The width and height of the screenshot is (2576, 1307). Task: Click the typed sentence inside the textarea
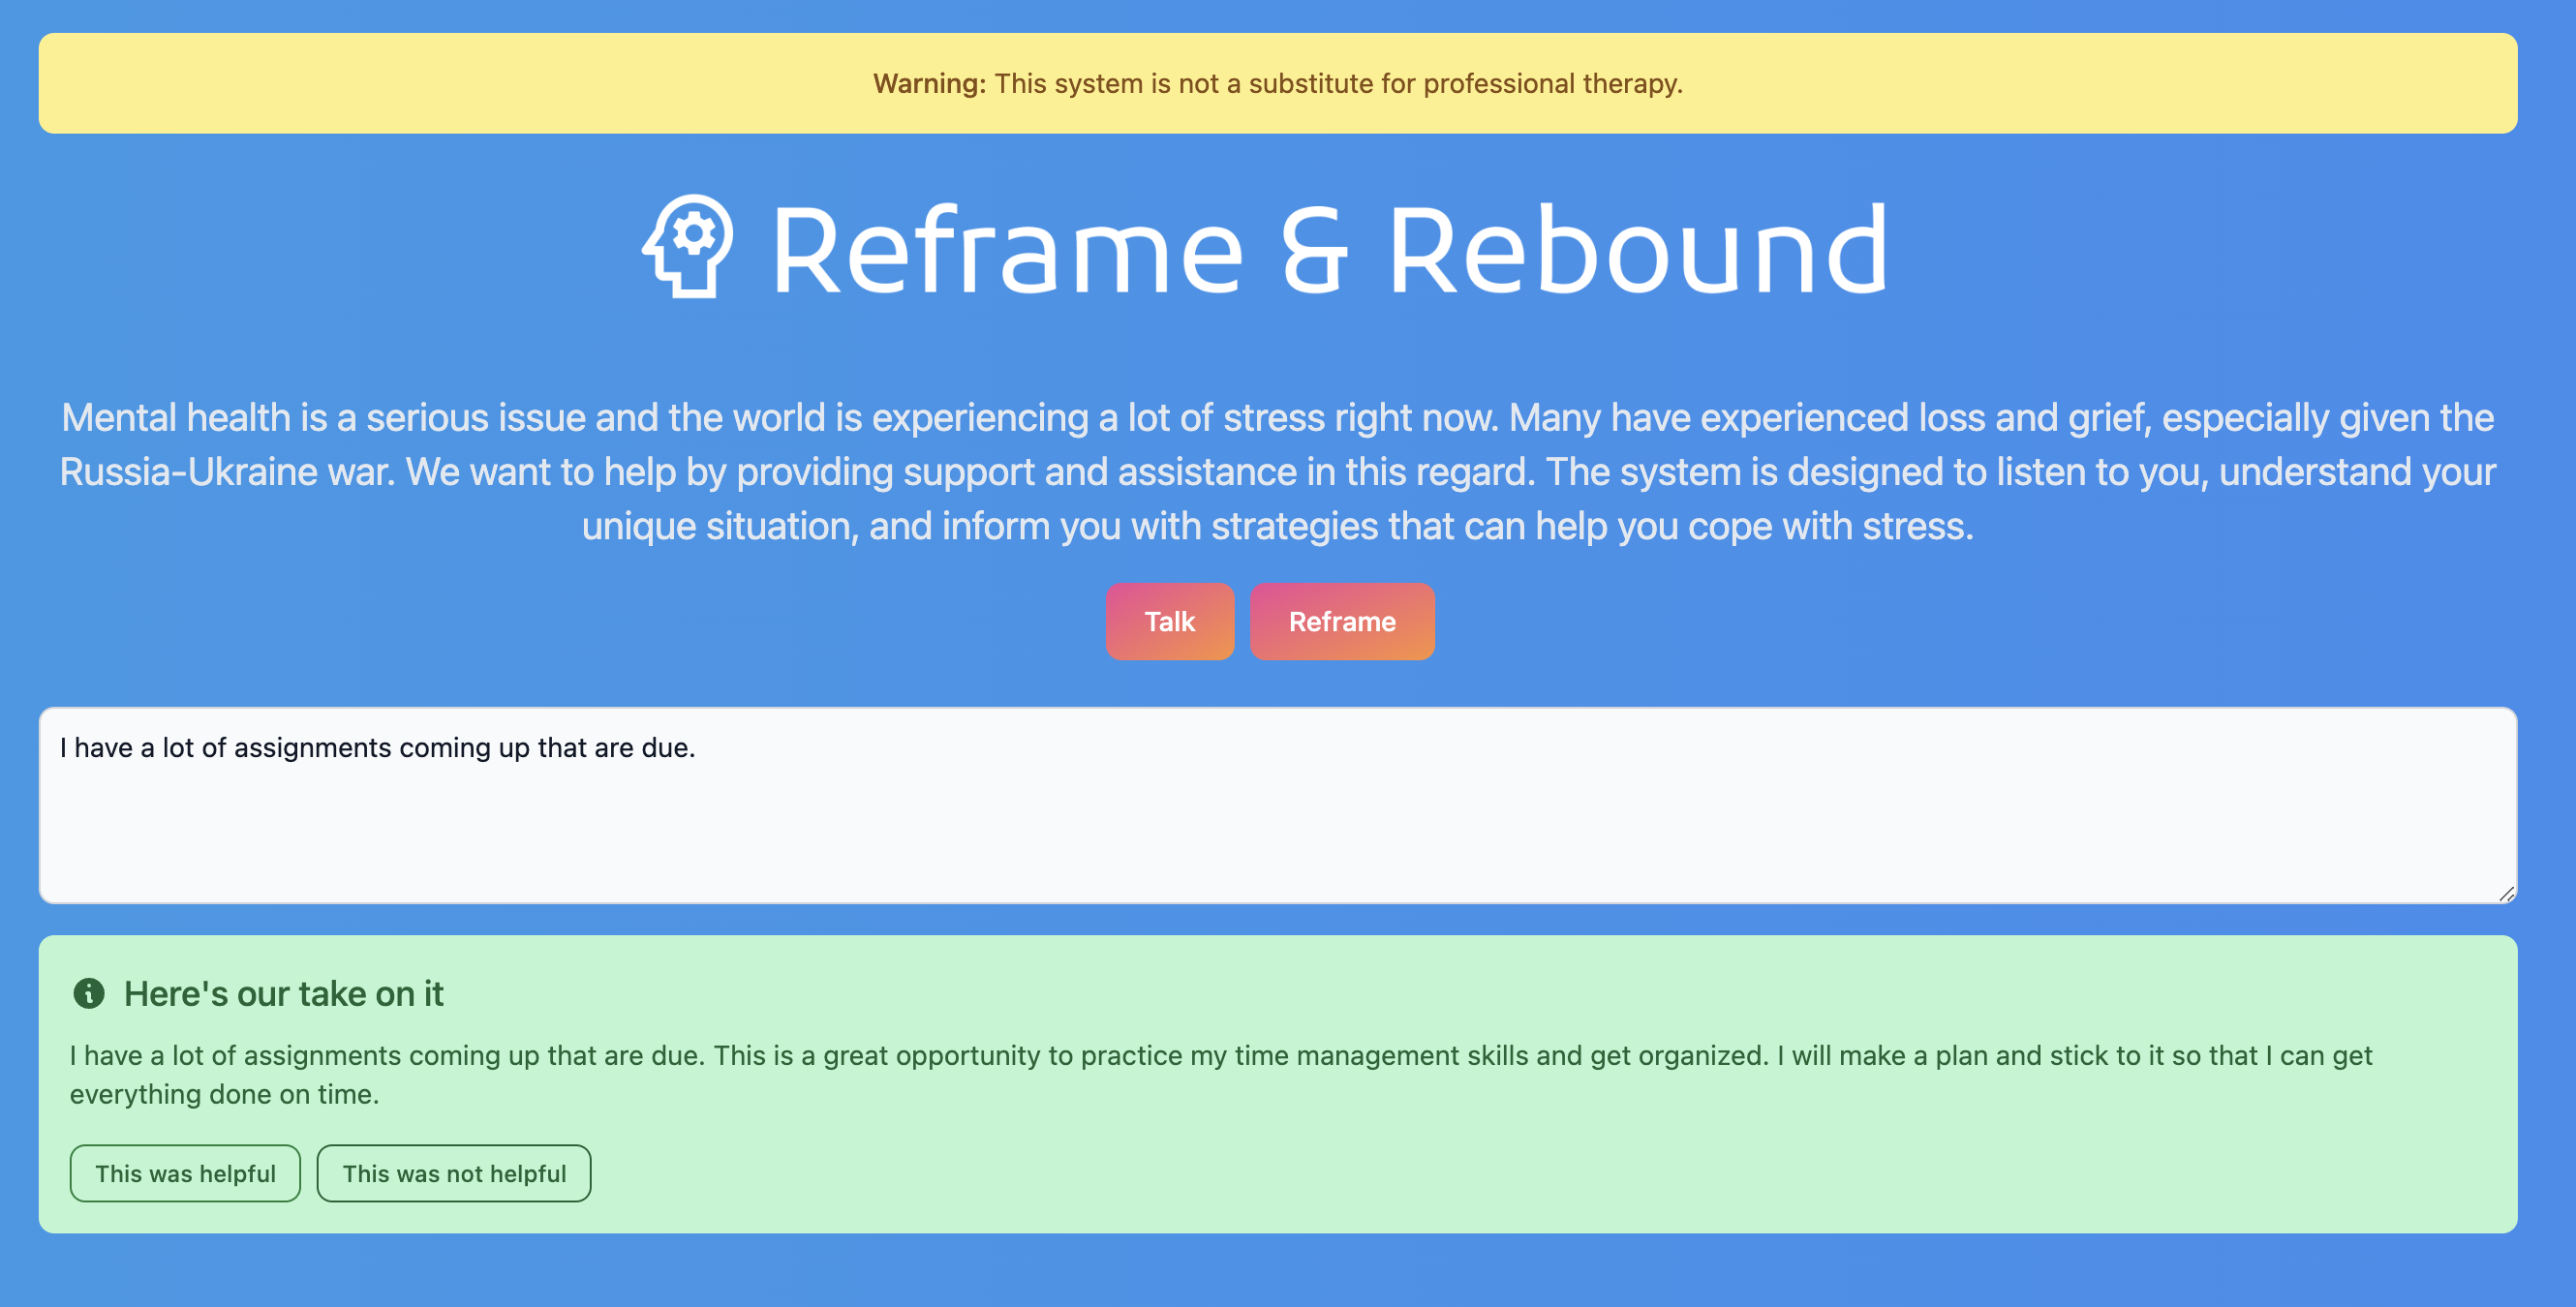(x=377, y=747)
